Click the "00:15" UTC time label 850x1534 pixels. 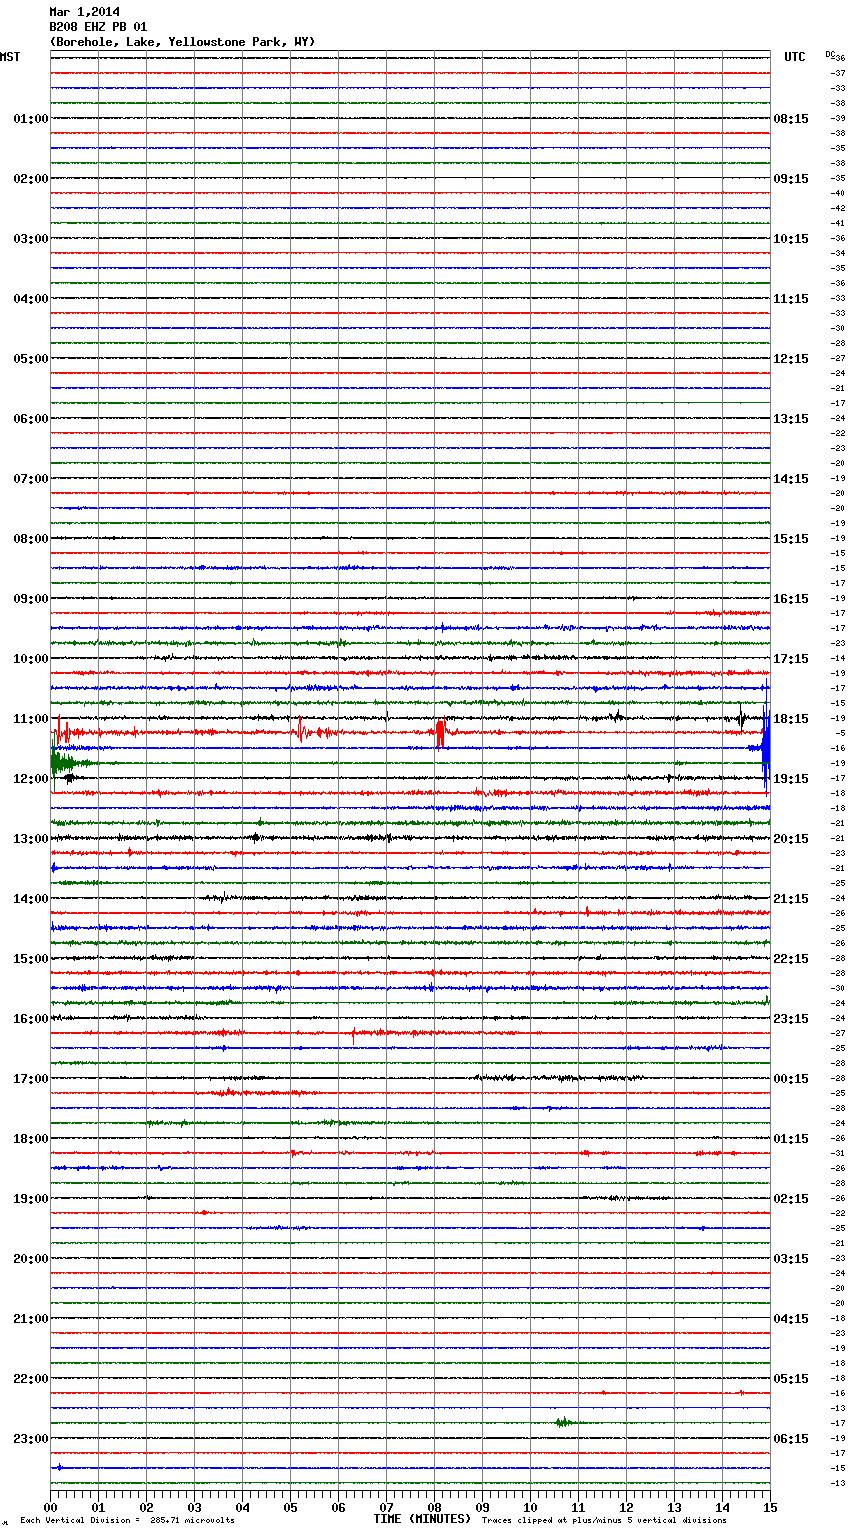(791, 1079)
